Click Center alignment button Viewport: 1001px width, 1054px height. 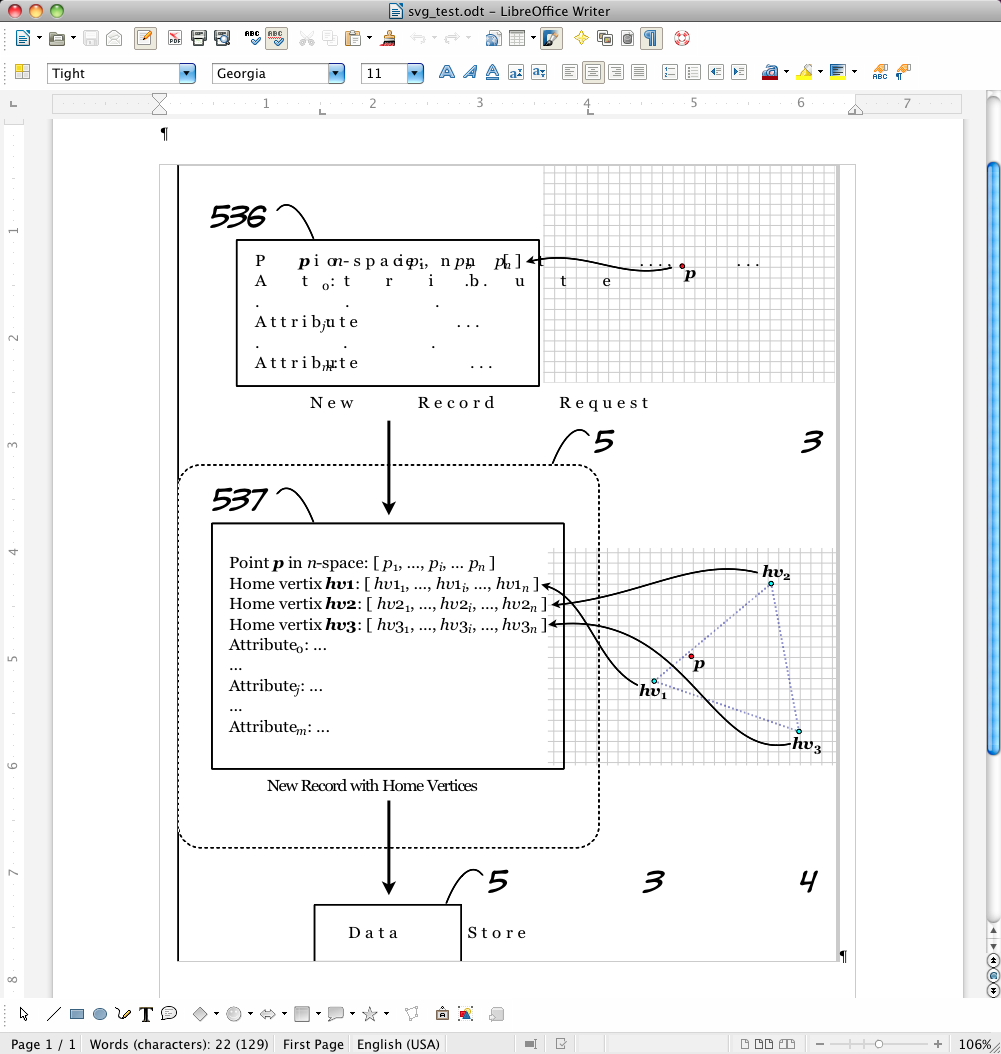tap(593, 72)
